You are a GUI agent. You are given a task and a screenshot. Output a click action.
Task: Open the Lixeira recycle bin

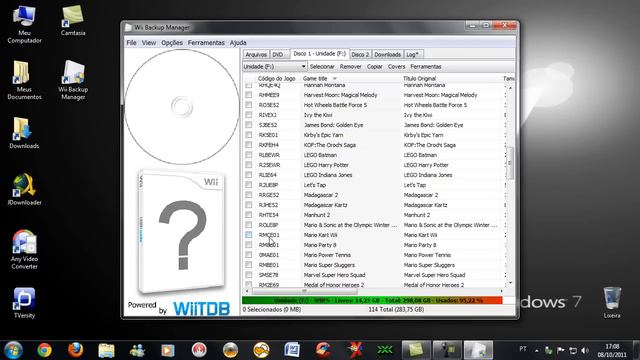point(612,302)
